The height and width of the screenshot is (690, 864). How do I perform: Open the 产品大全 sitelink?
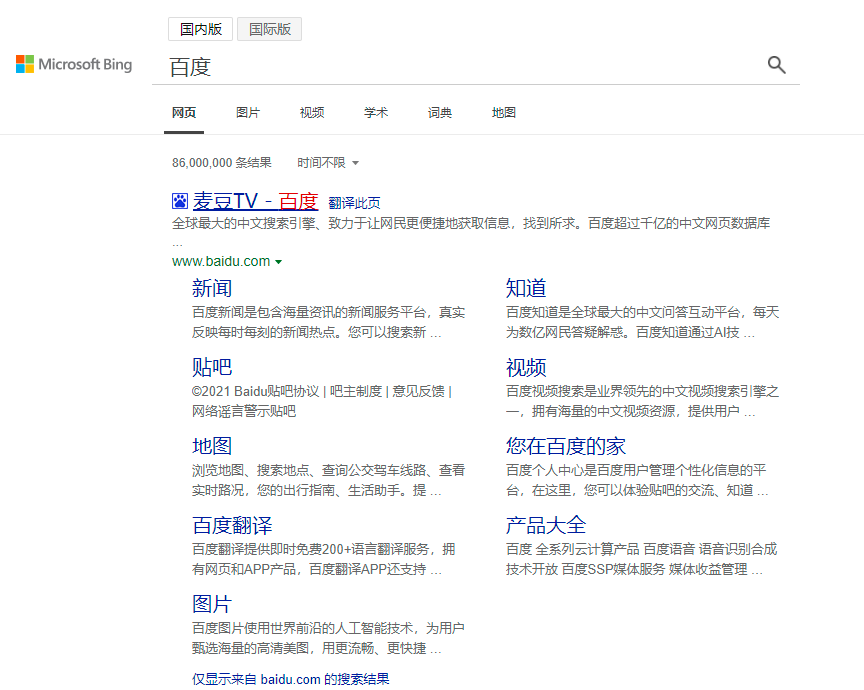(546, 525)
